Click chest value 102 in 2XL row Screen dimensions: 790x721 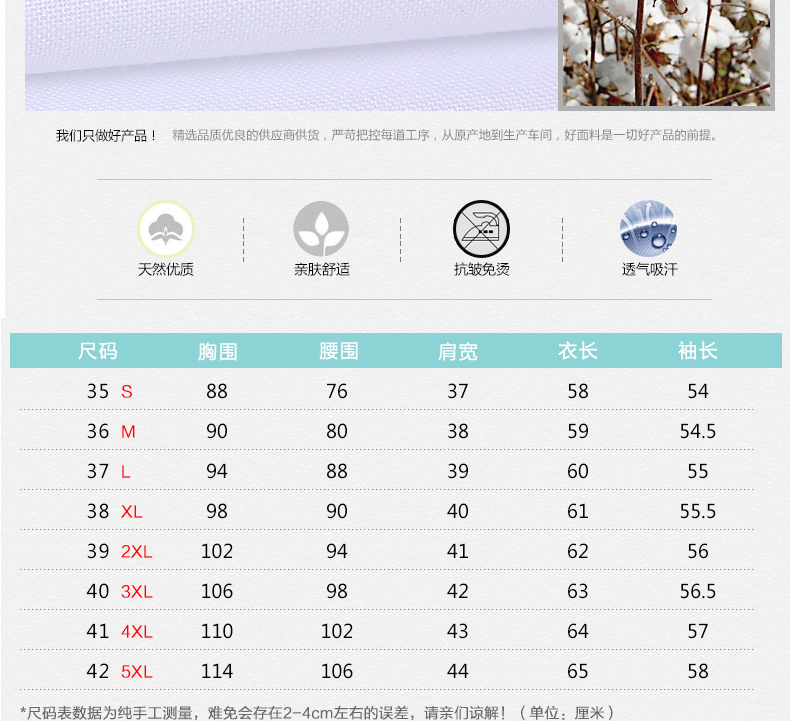217,552
